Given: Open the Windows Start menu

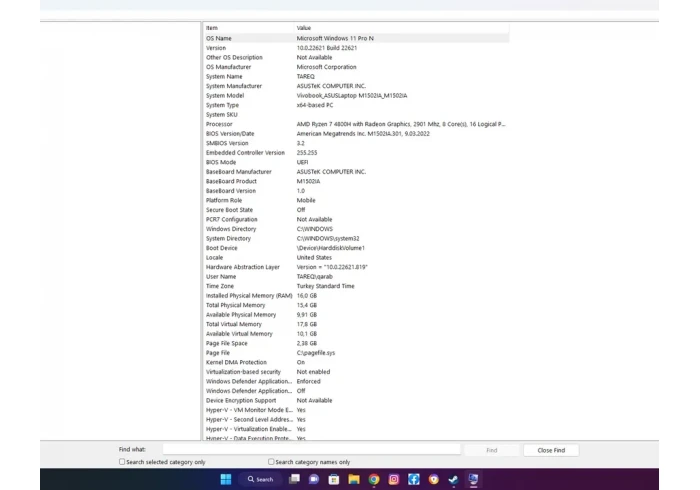Looking at the screenshot, I should (225, 479).
